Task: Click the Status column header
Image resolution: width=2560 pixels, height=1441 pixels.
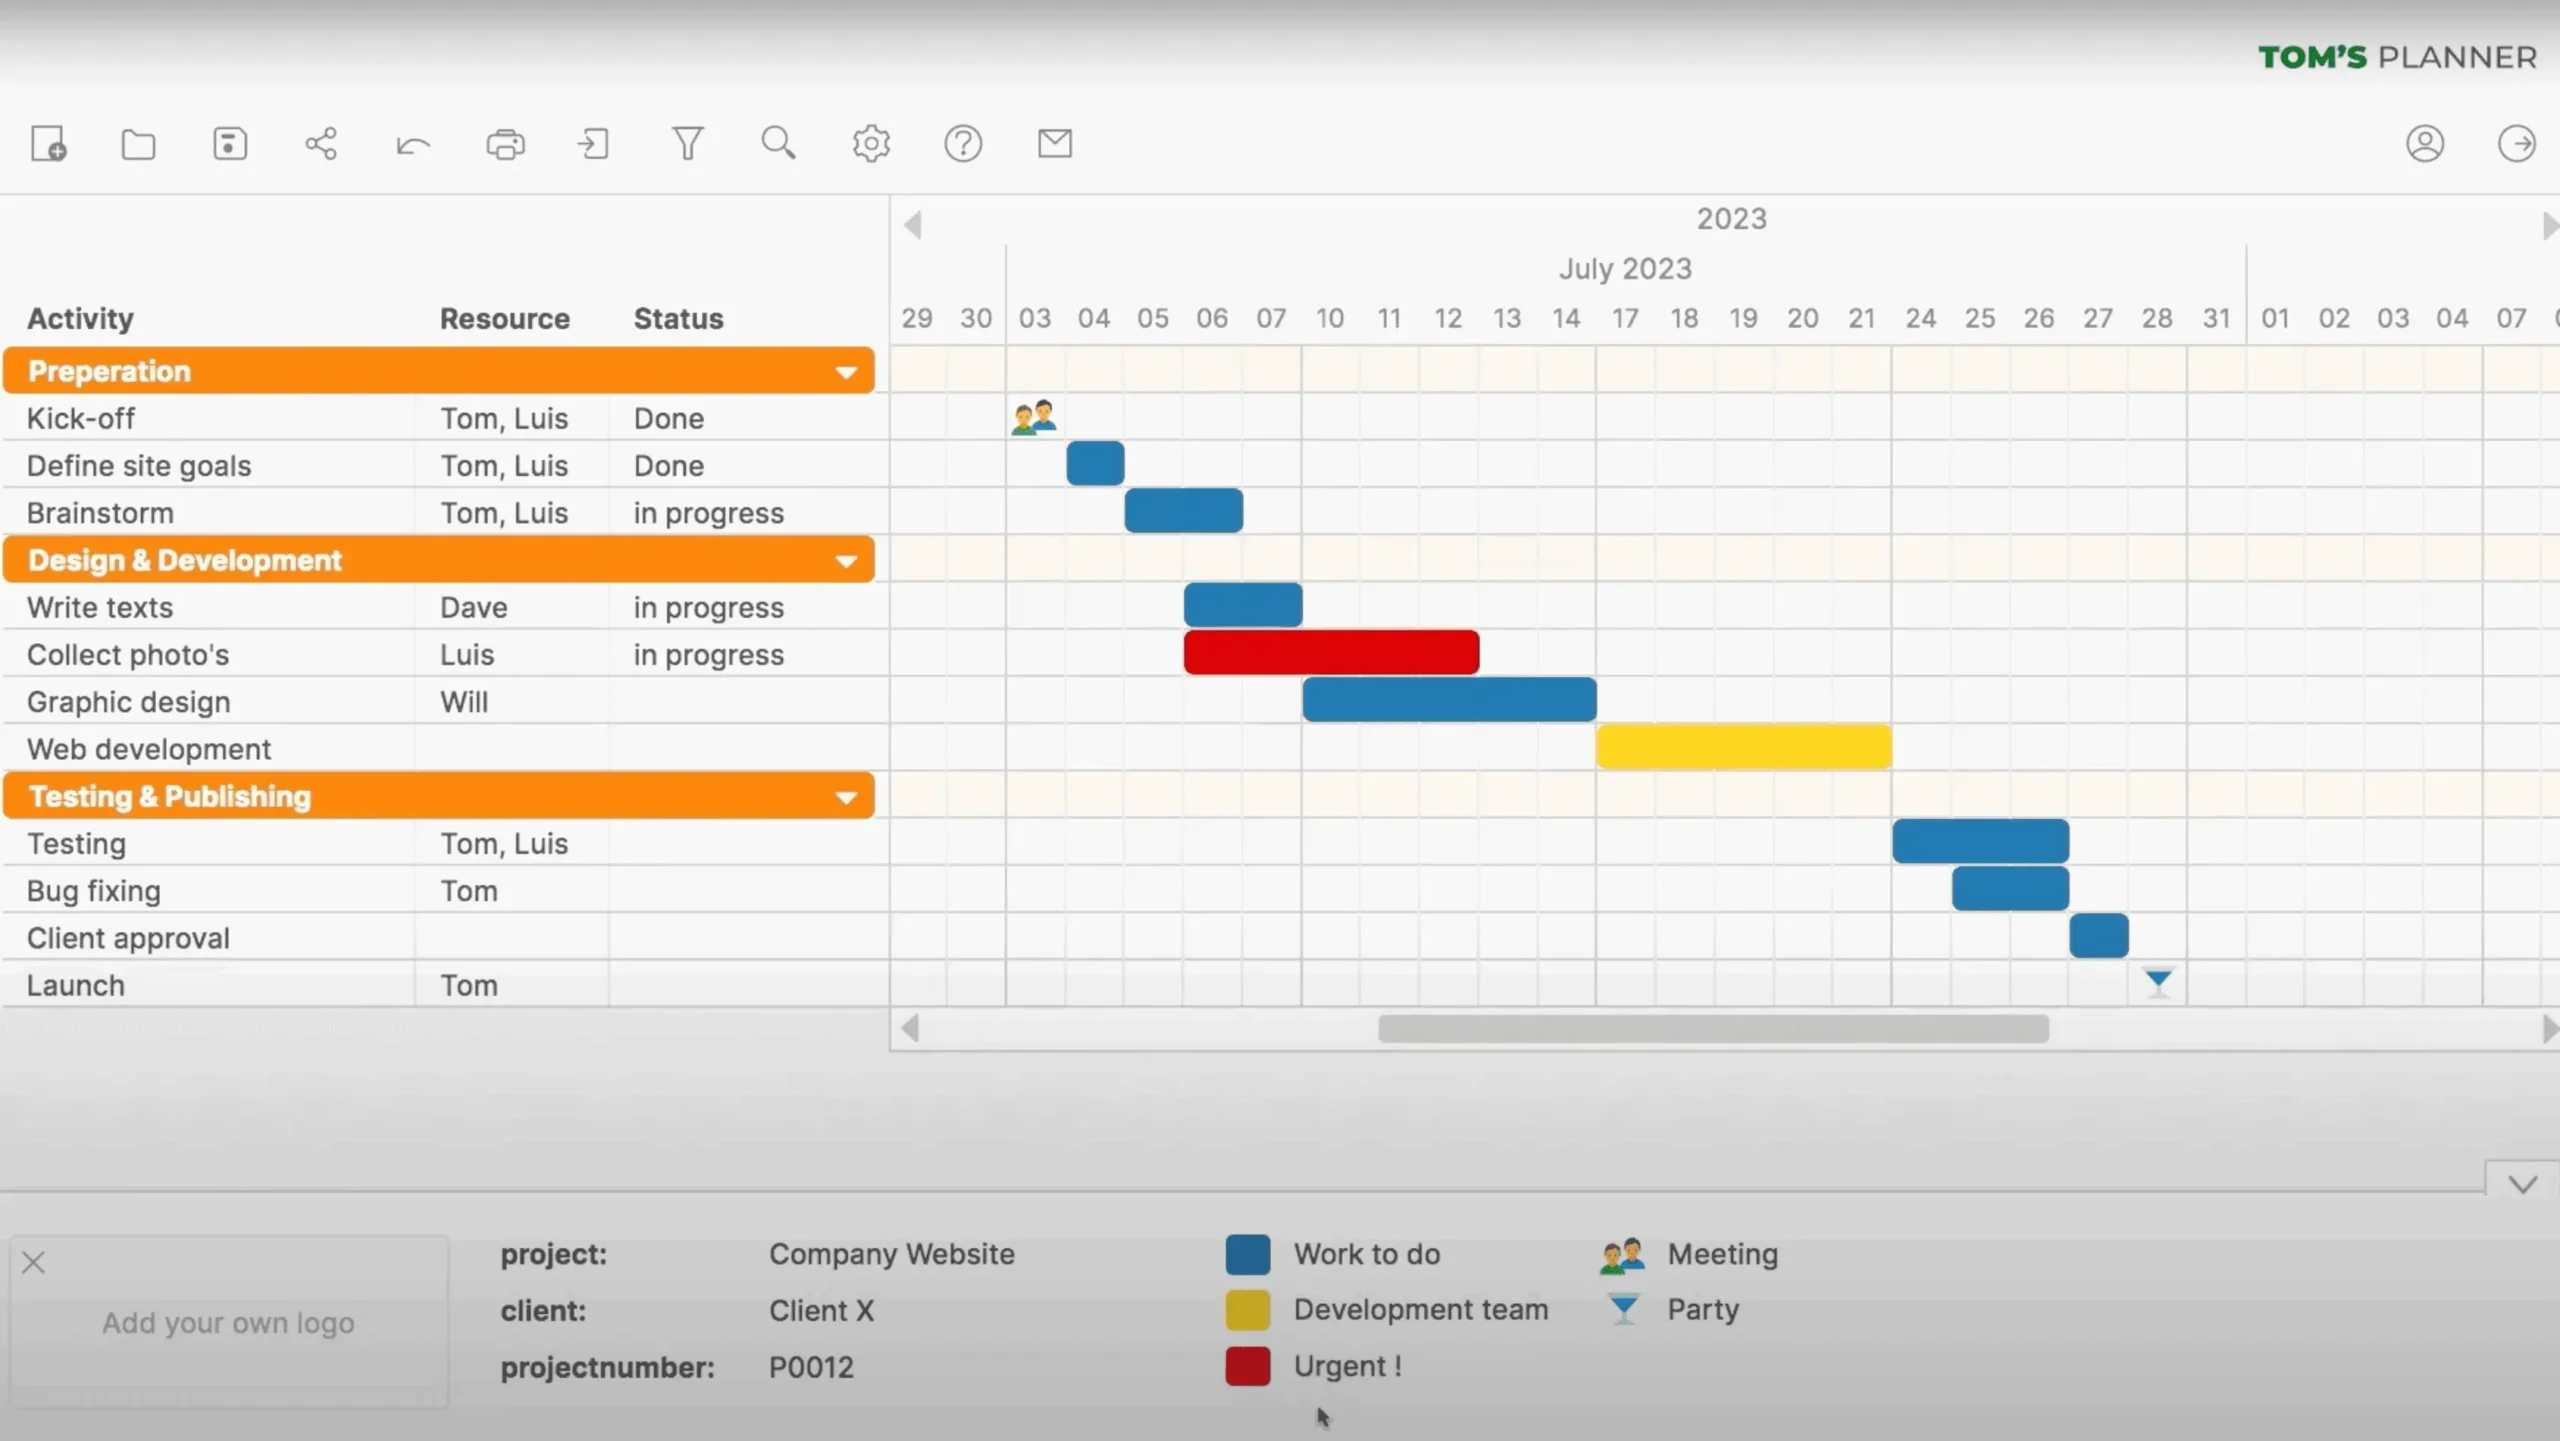Action: click(678, 319)
